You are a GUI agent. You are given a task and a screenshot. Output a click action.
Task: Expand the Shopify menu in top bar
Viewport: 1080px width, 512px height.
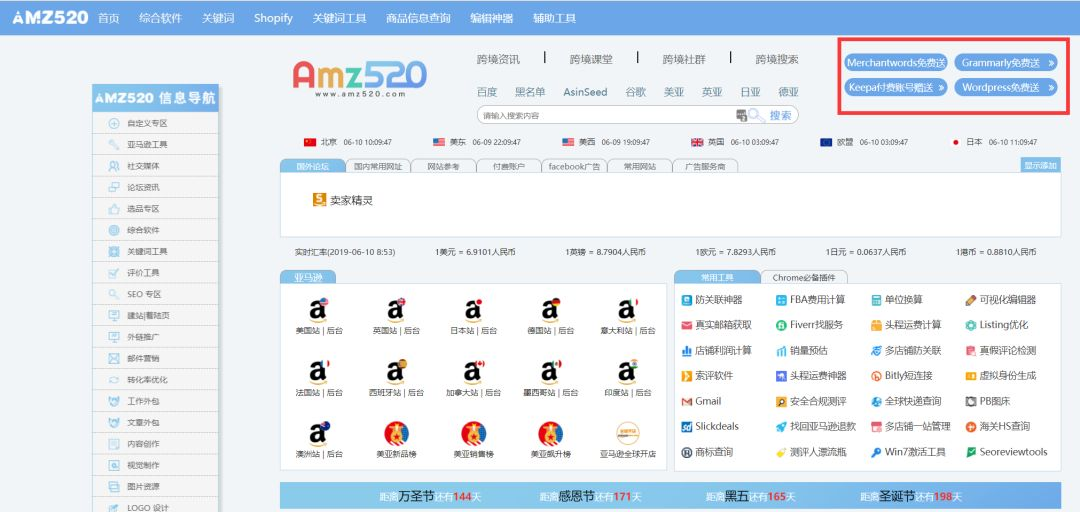[x=273, y=18]
